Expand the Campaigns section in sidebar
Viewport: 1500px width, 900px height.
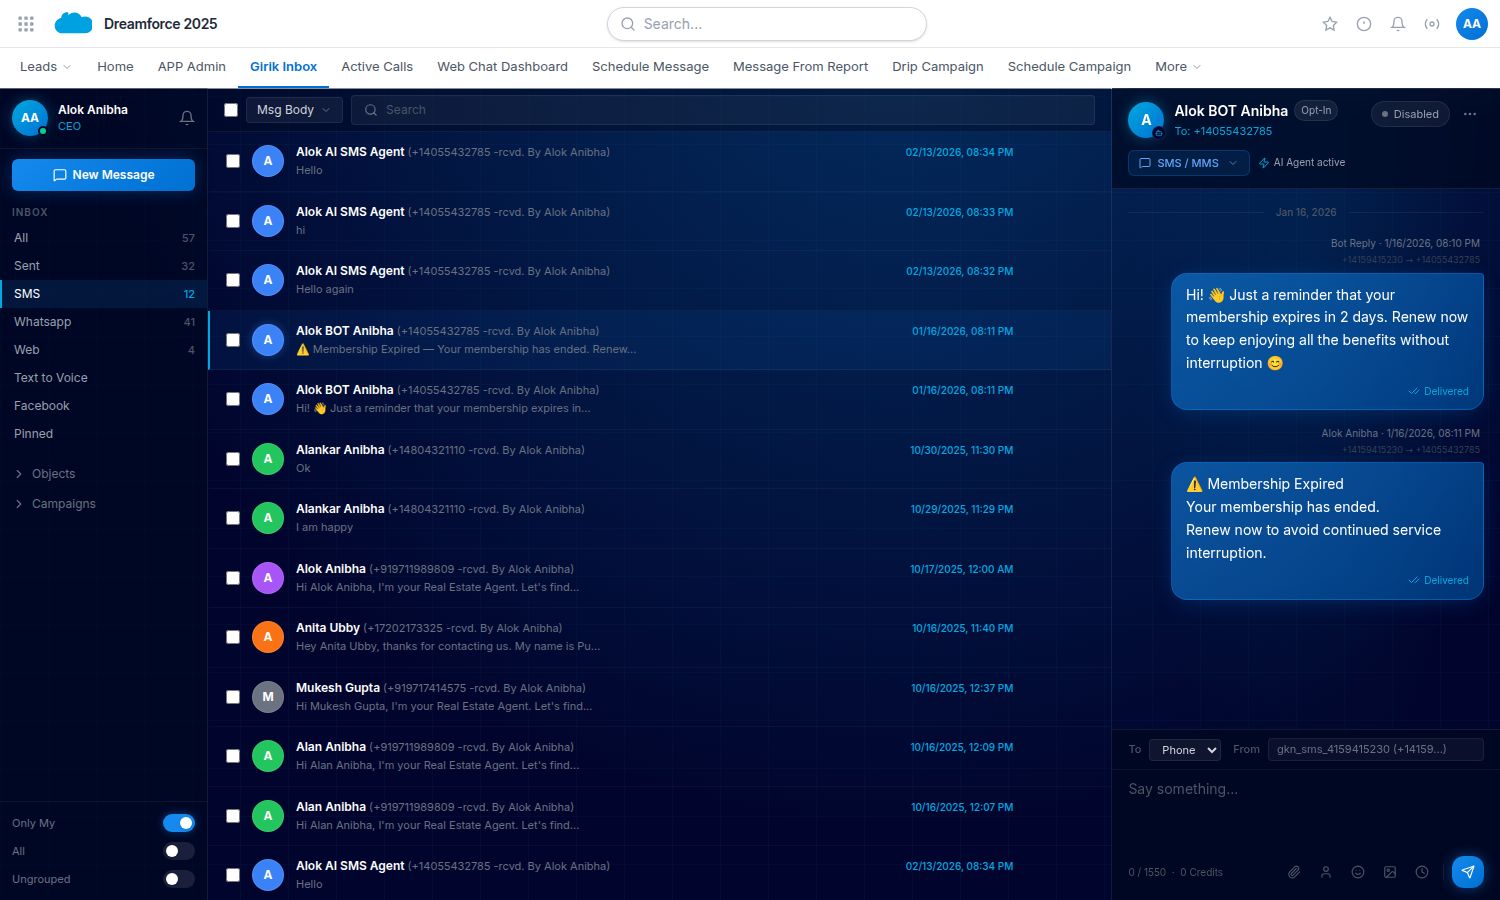click(56, 504)
